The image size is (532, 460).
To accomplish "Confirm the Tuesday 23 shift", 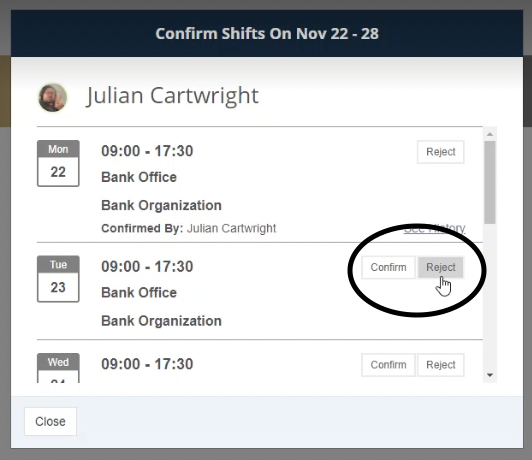I will tap(388, 267).
